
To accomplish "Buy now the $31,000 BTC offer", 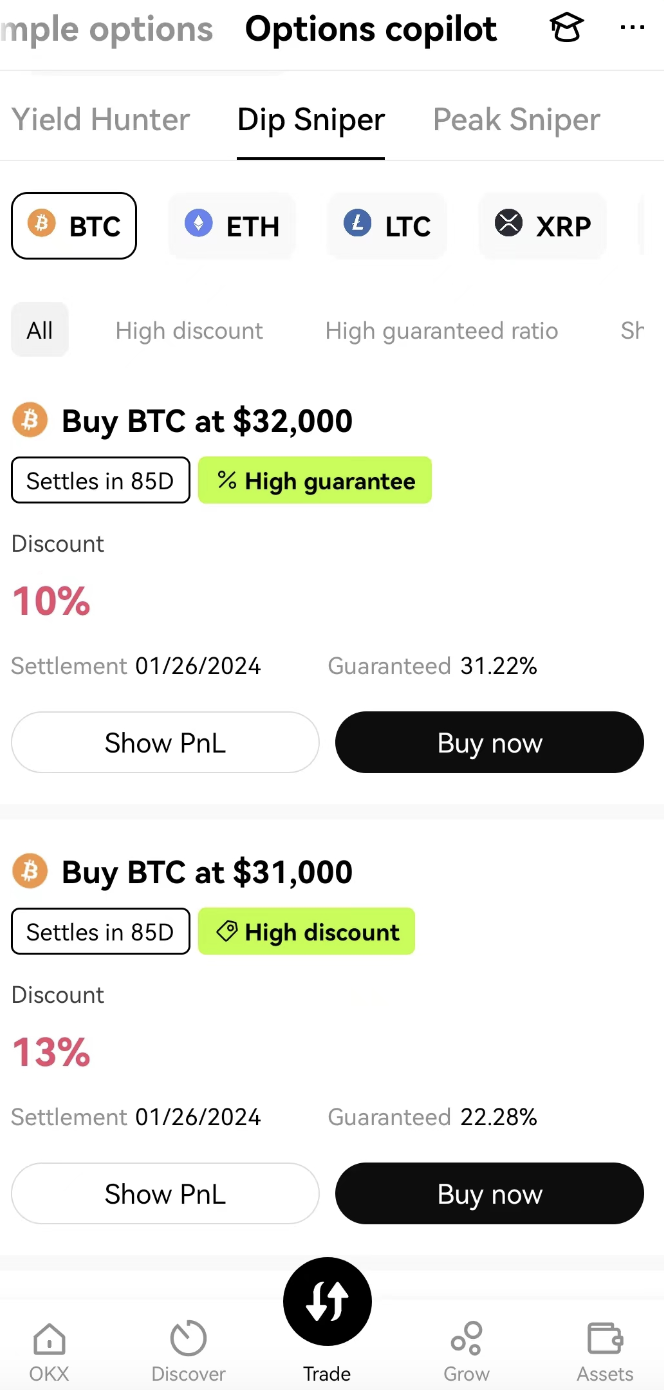I will (x=489, y=1194).
